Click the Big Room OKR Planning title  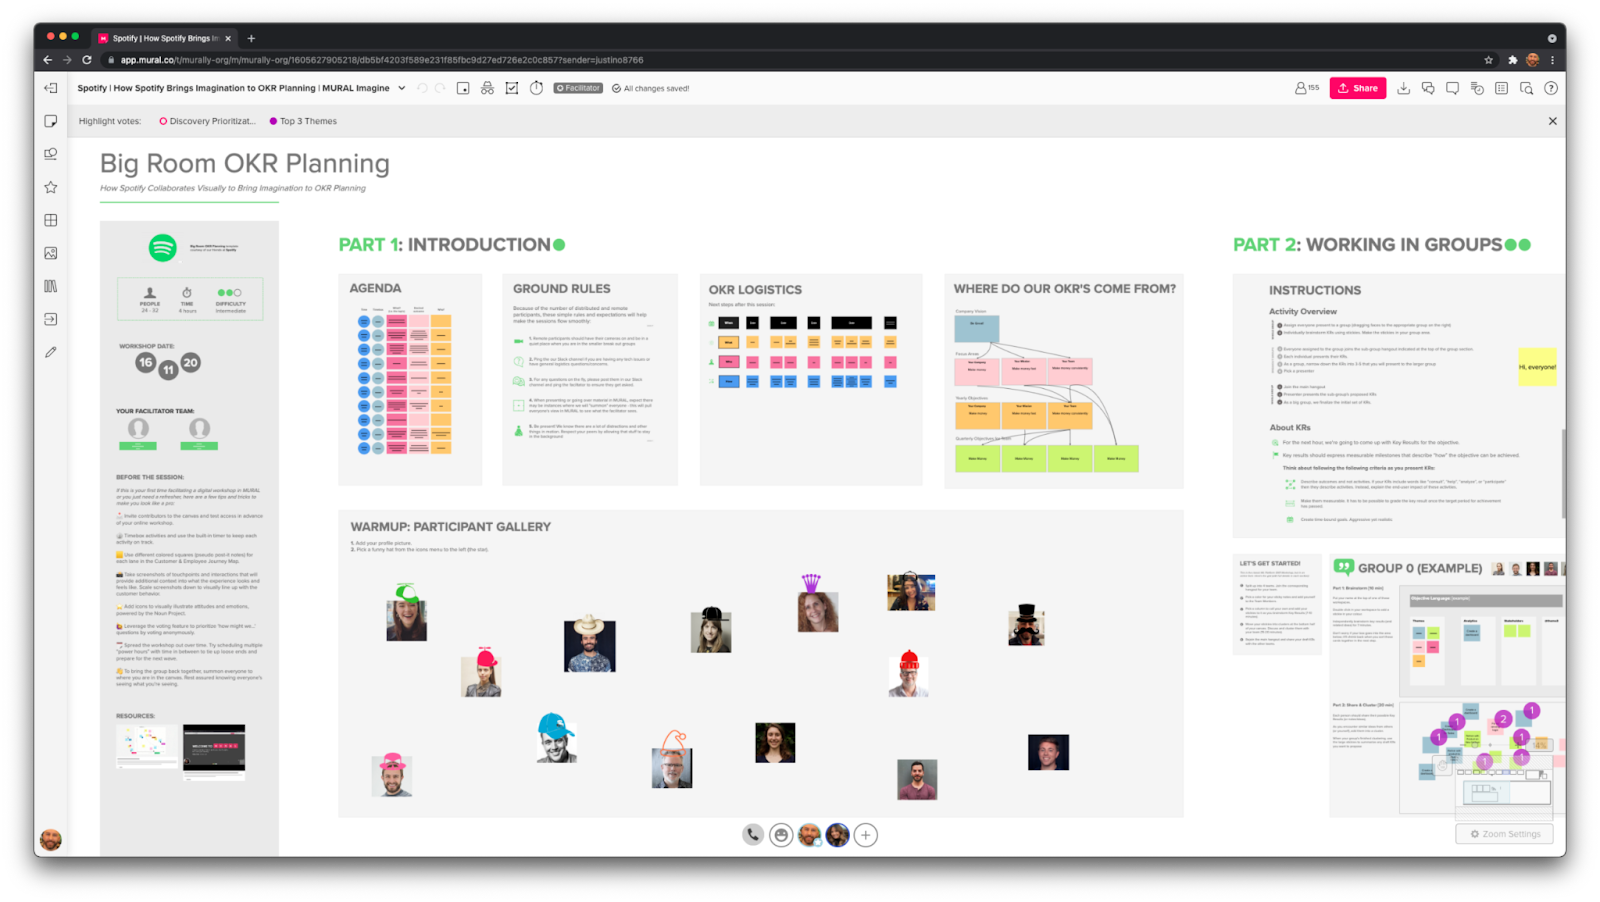coord(245,163)
